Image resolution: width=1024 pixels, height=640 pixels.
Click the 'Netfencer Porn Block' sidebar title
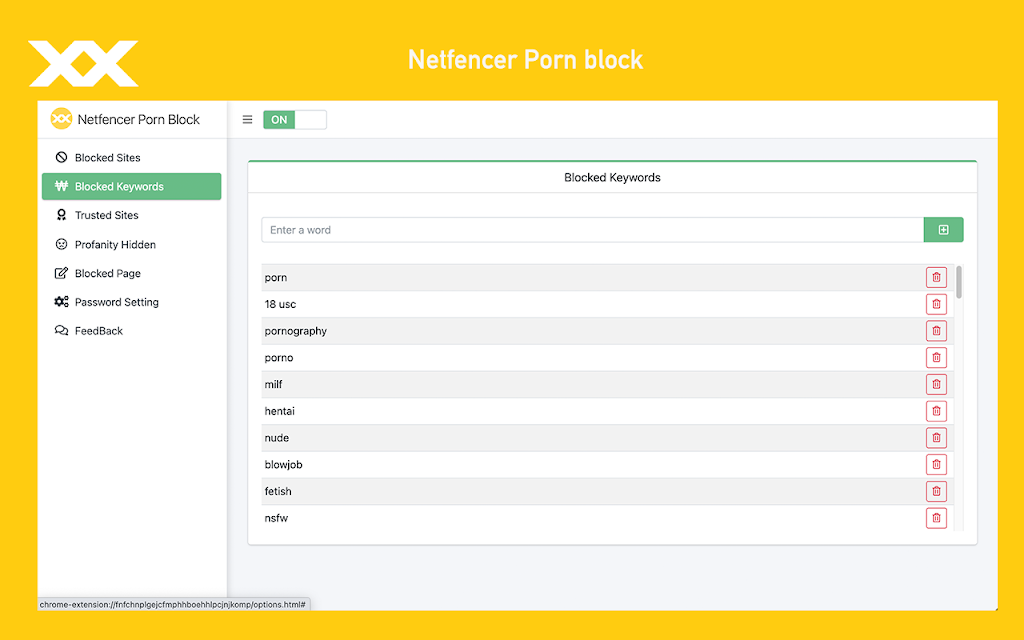tap(138, 120)
